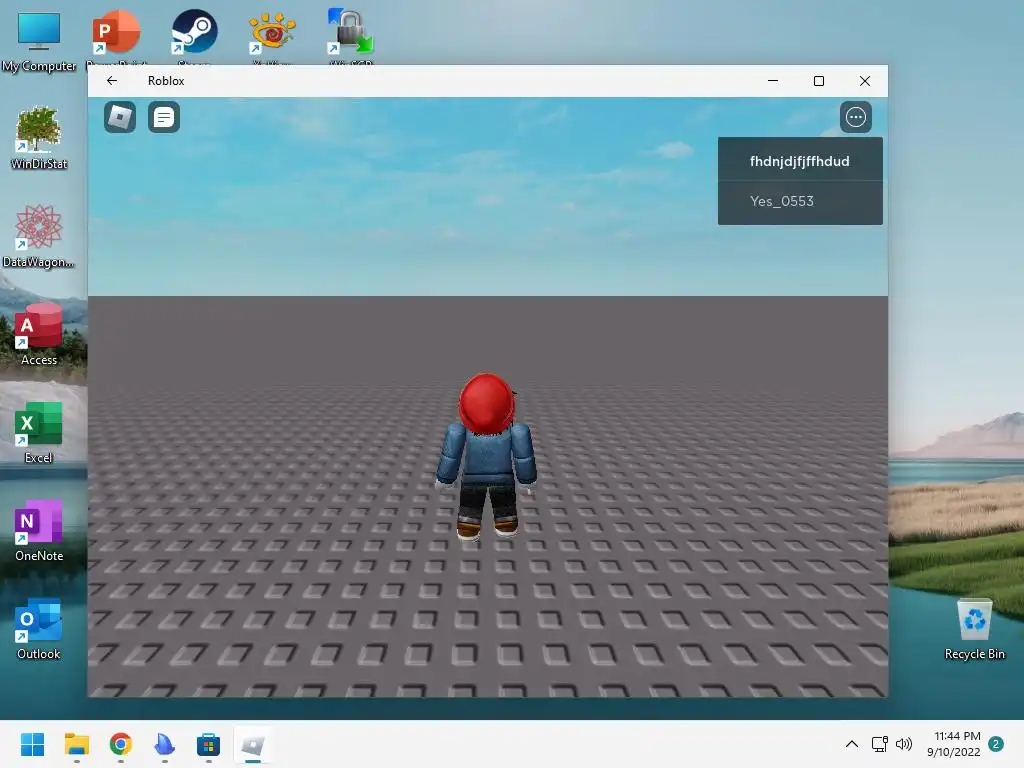Close the Roblox window

tap(865, 81)
